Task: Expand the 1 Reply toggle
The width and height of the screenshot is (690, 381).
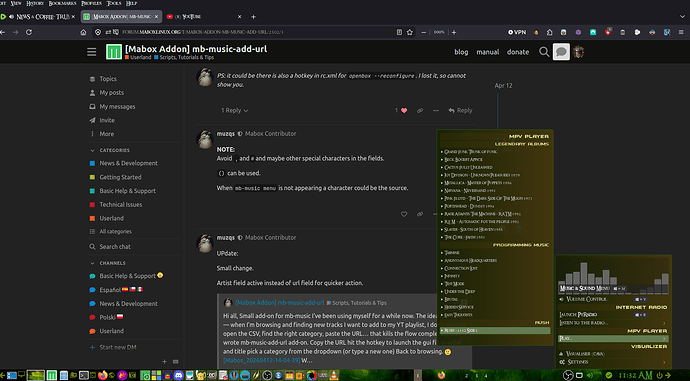Action: point(235,110)
